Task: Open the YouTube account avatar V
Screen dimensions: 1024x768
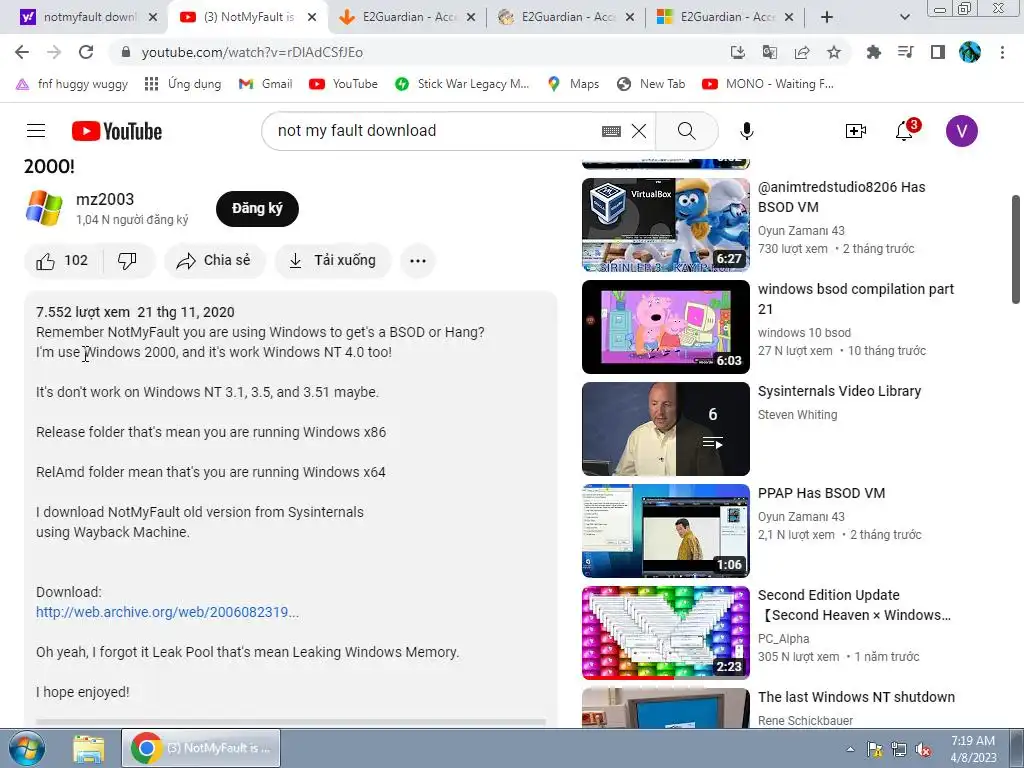Action: coord(961,131)
